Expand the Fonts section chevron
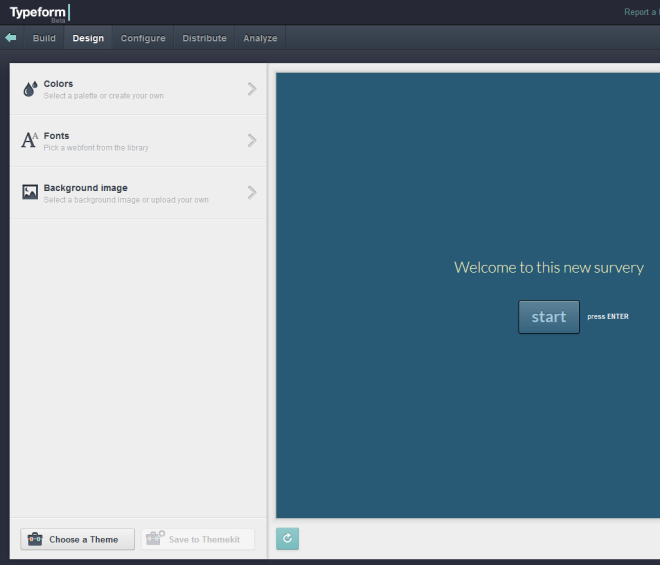660x565 pixels. [x=252, y=141]
